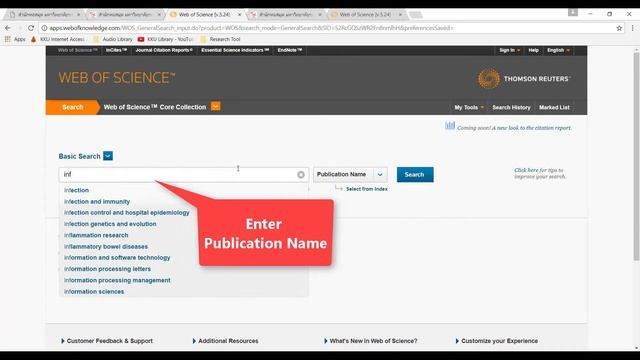Open Essential Science Indicators item
The height and width of the screenshot is (360, 640).
235,50
